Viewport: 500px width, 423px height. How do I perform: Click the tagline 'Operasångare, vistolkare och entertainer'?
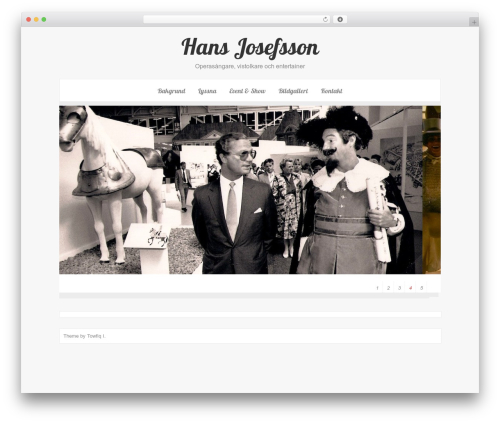coord(250,66)
